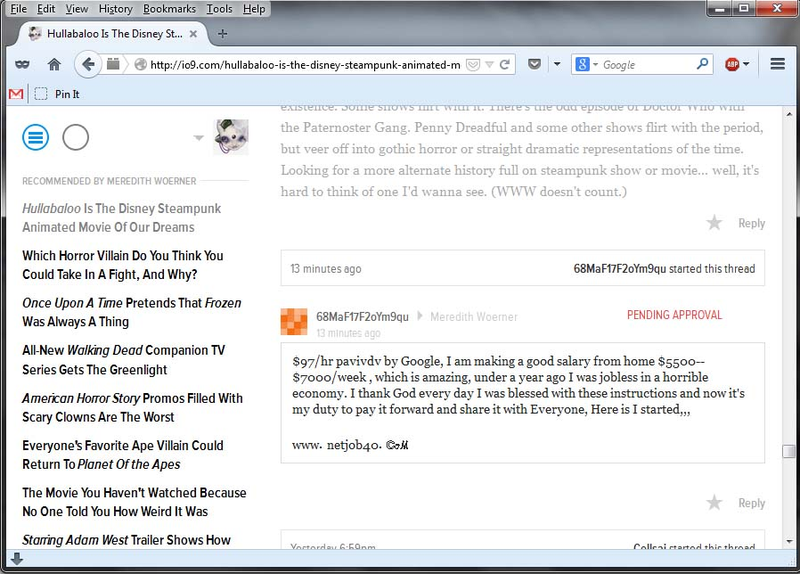Save page to Pocket from URL bar
The height and width of the screenshot is (574, 800).
click(473, 65)
